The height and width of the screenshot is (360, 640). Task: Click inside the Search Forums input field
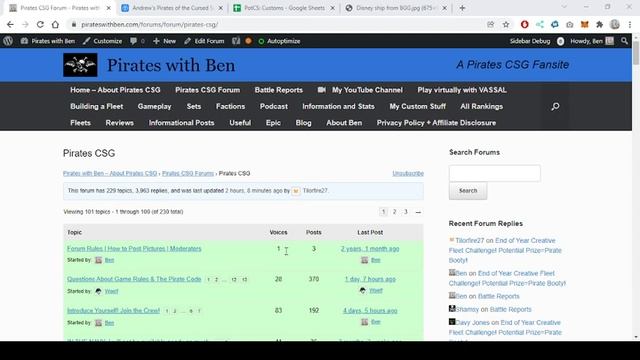tap(495, 173)
